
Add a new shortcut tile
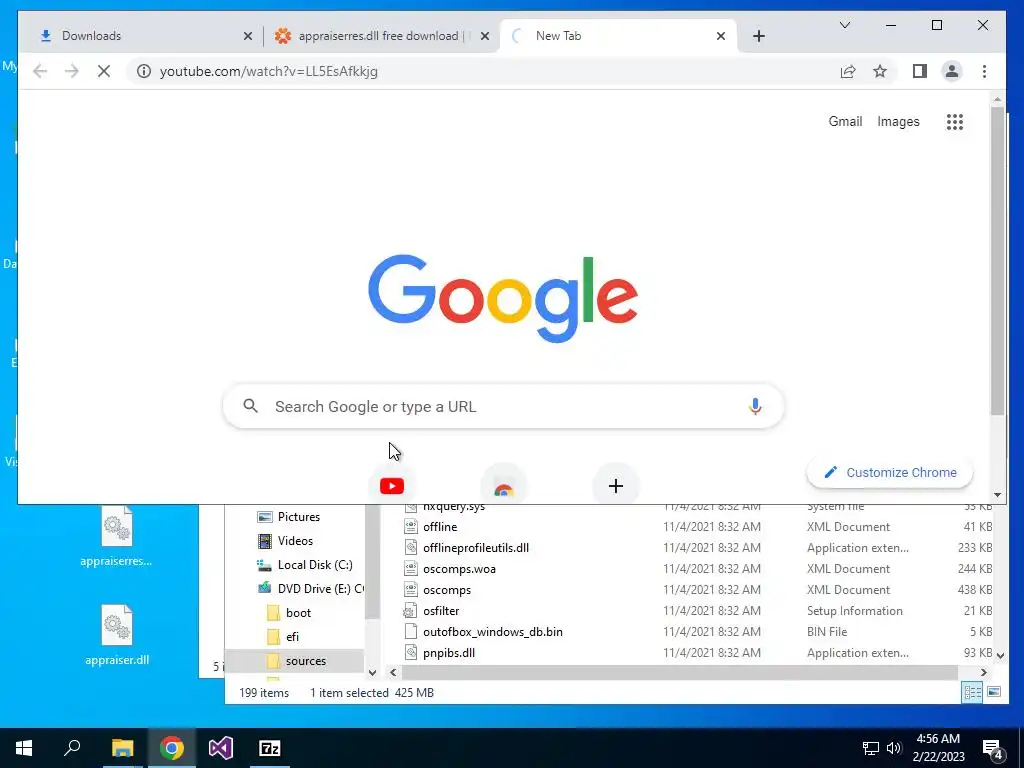[x=616, y=486]
